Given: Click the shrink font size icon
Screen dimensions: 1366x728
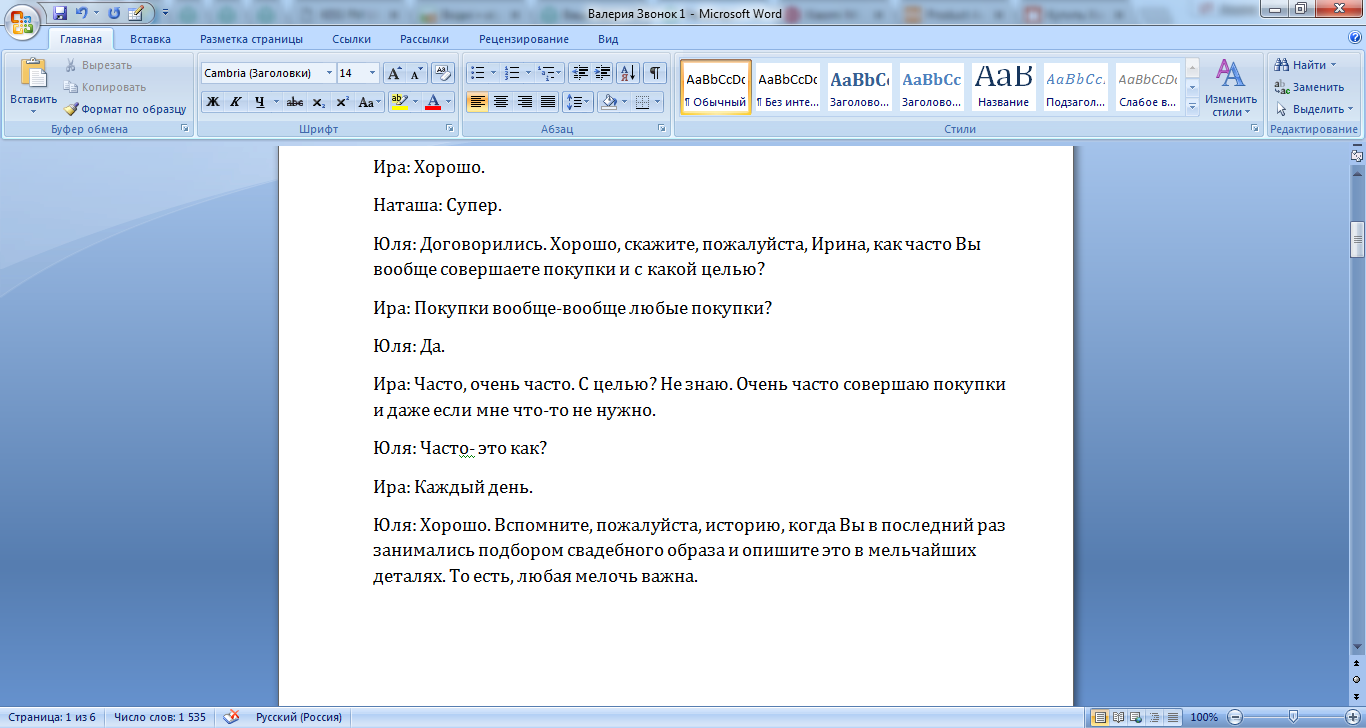Looking at the screenshot, I should click(417, 73).
